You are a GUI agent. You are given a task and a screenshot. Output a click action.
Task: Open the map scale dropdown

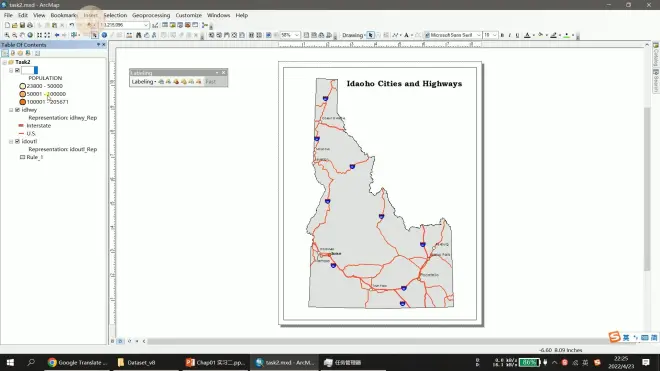coord(146,25)
